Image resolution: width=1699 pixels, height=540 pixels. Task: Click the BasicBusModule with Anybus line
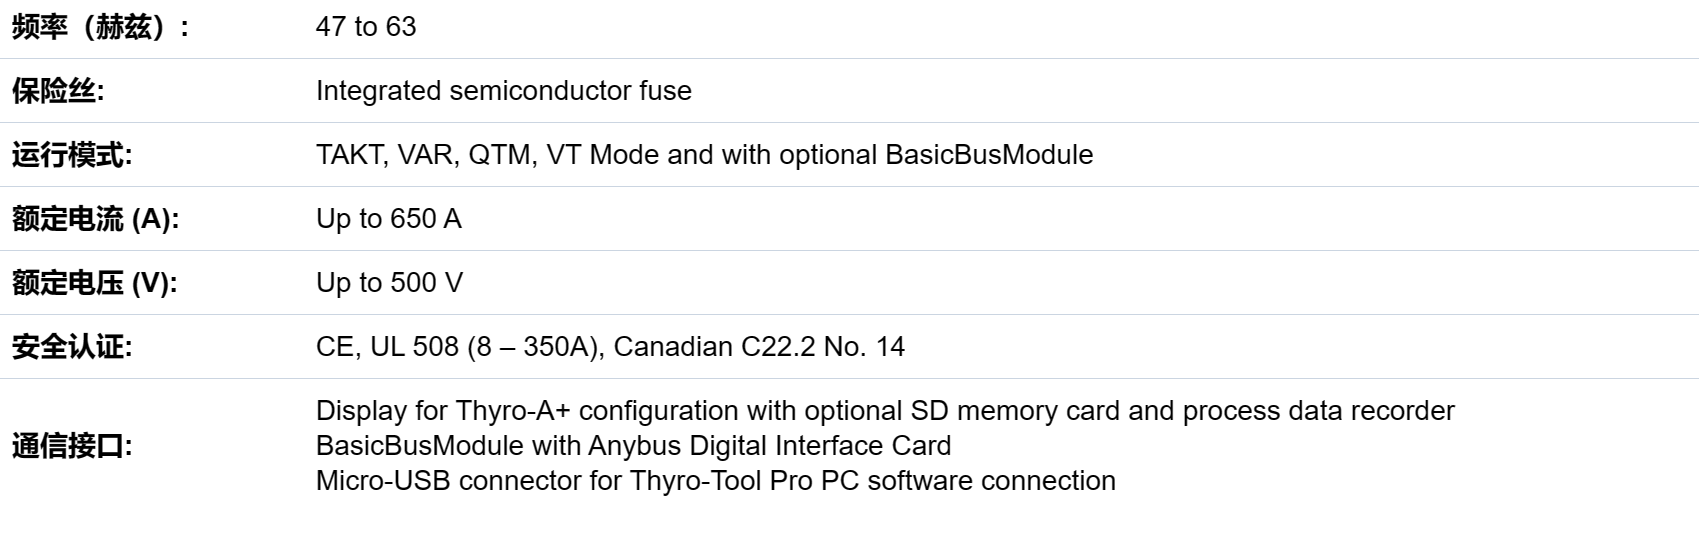tap(633, 446)
